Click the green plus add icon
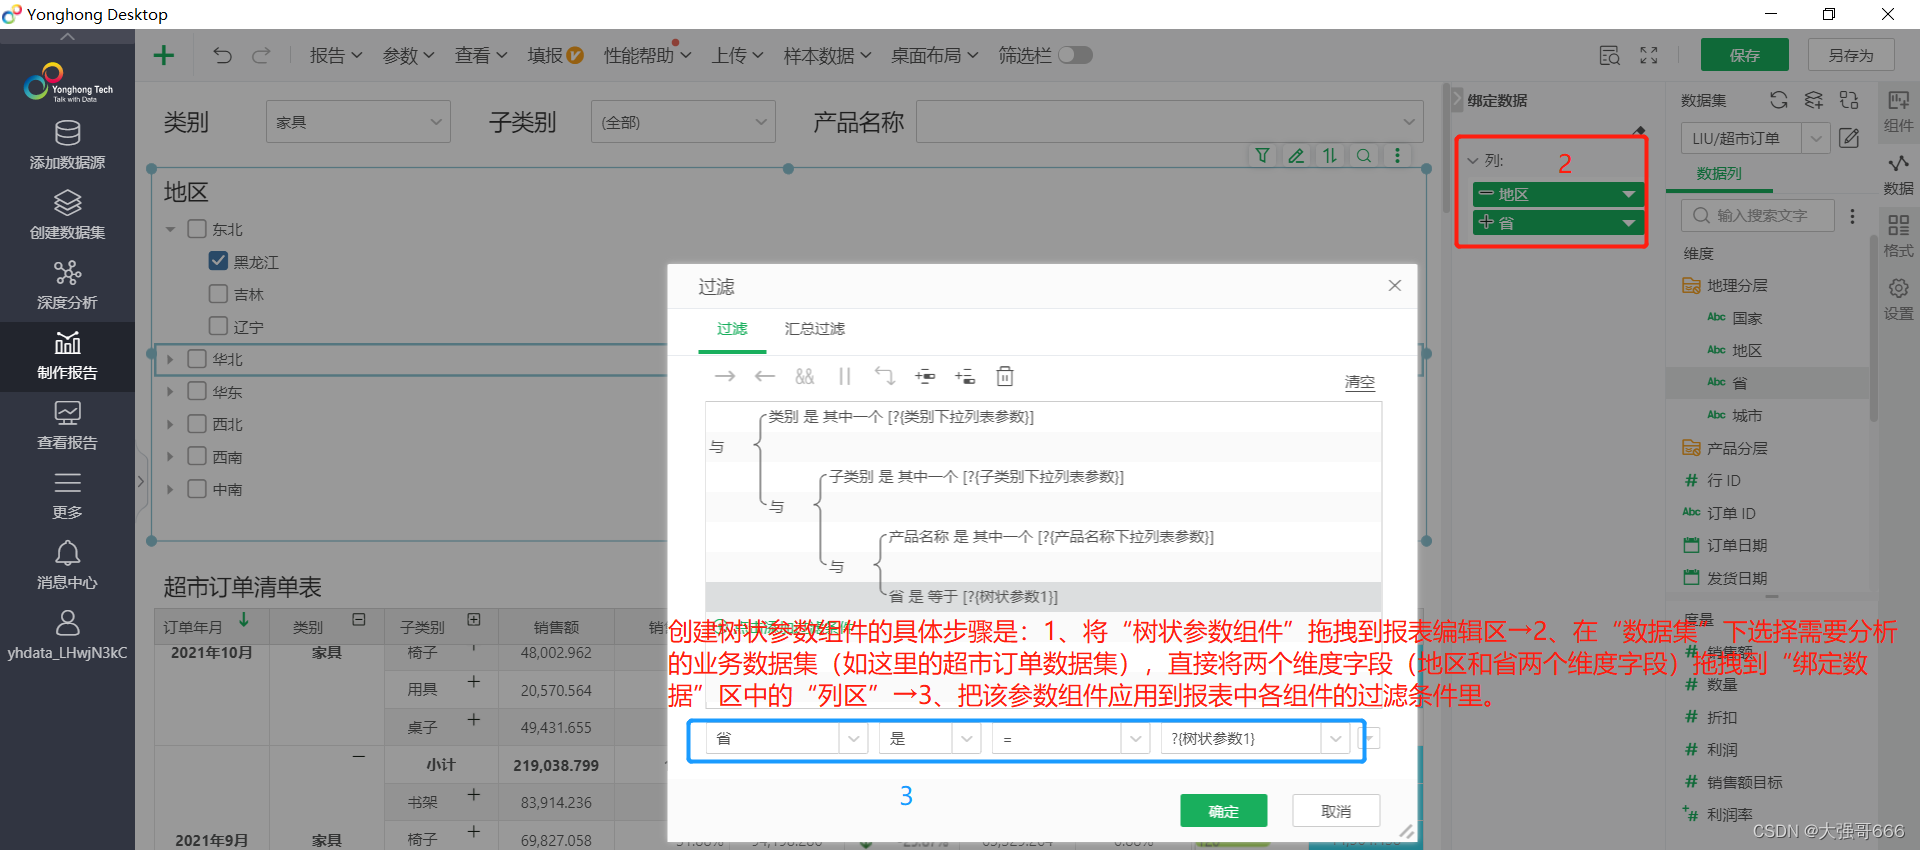 coord(163,55)
